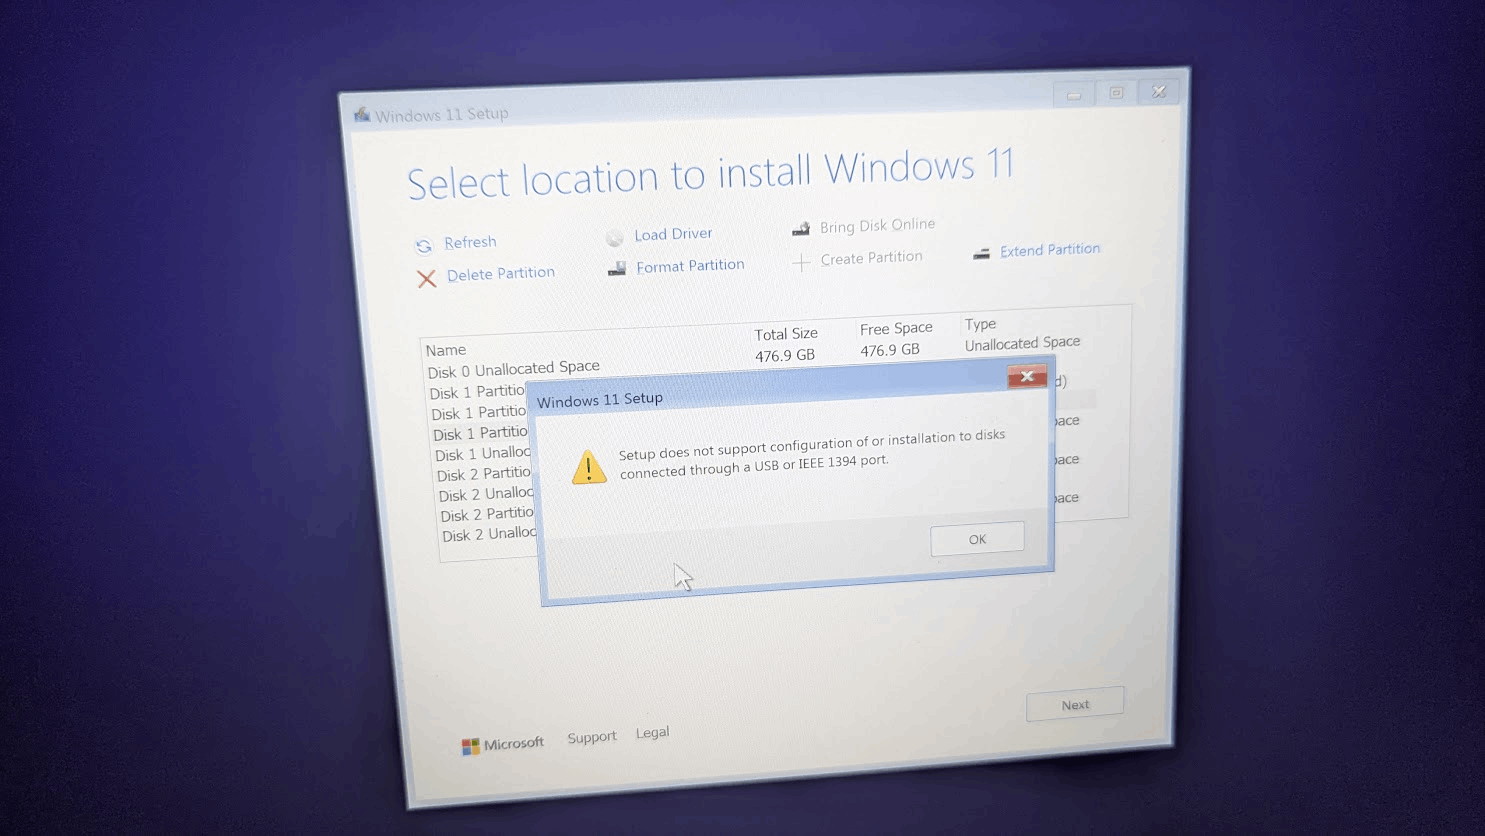Click the Unallocated Space type cell
1485x836 pixels.
click(1022, 343)
